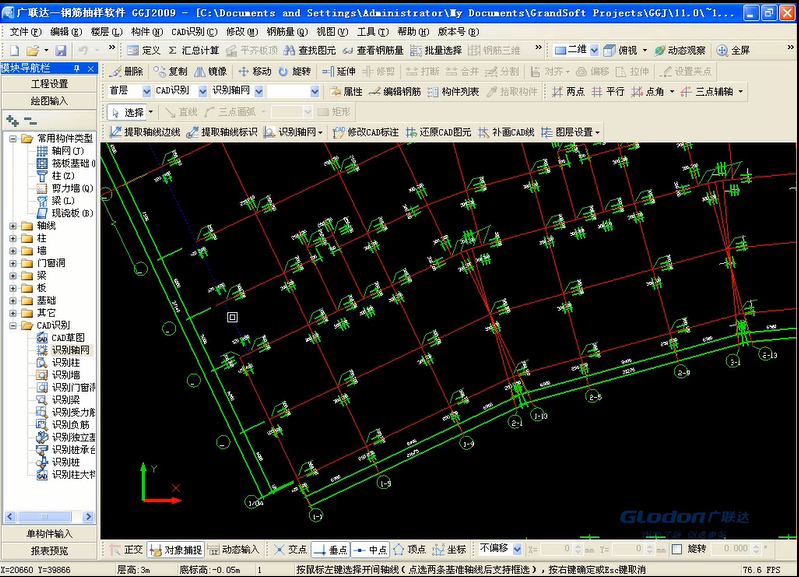Click the 工程设置 panel button
Screen dimensions: 799x577
(49, 84)
